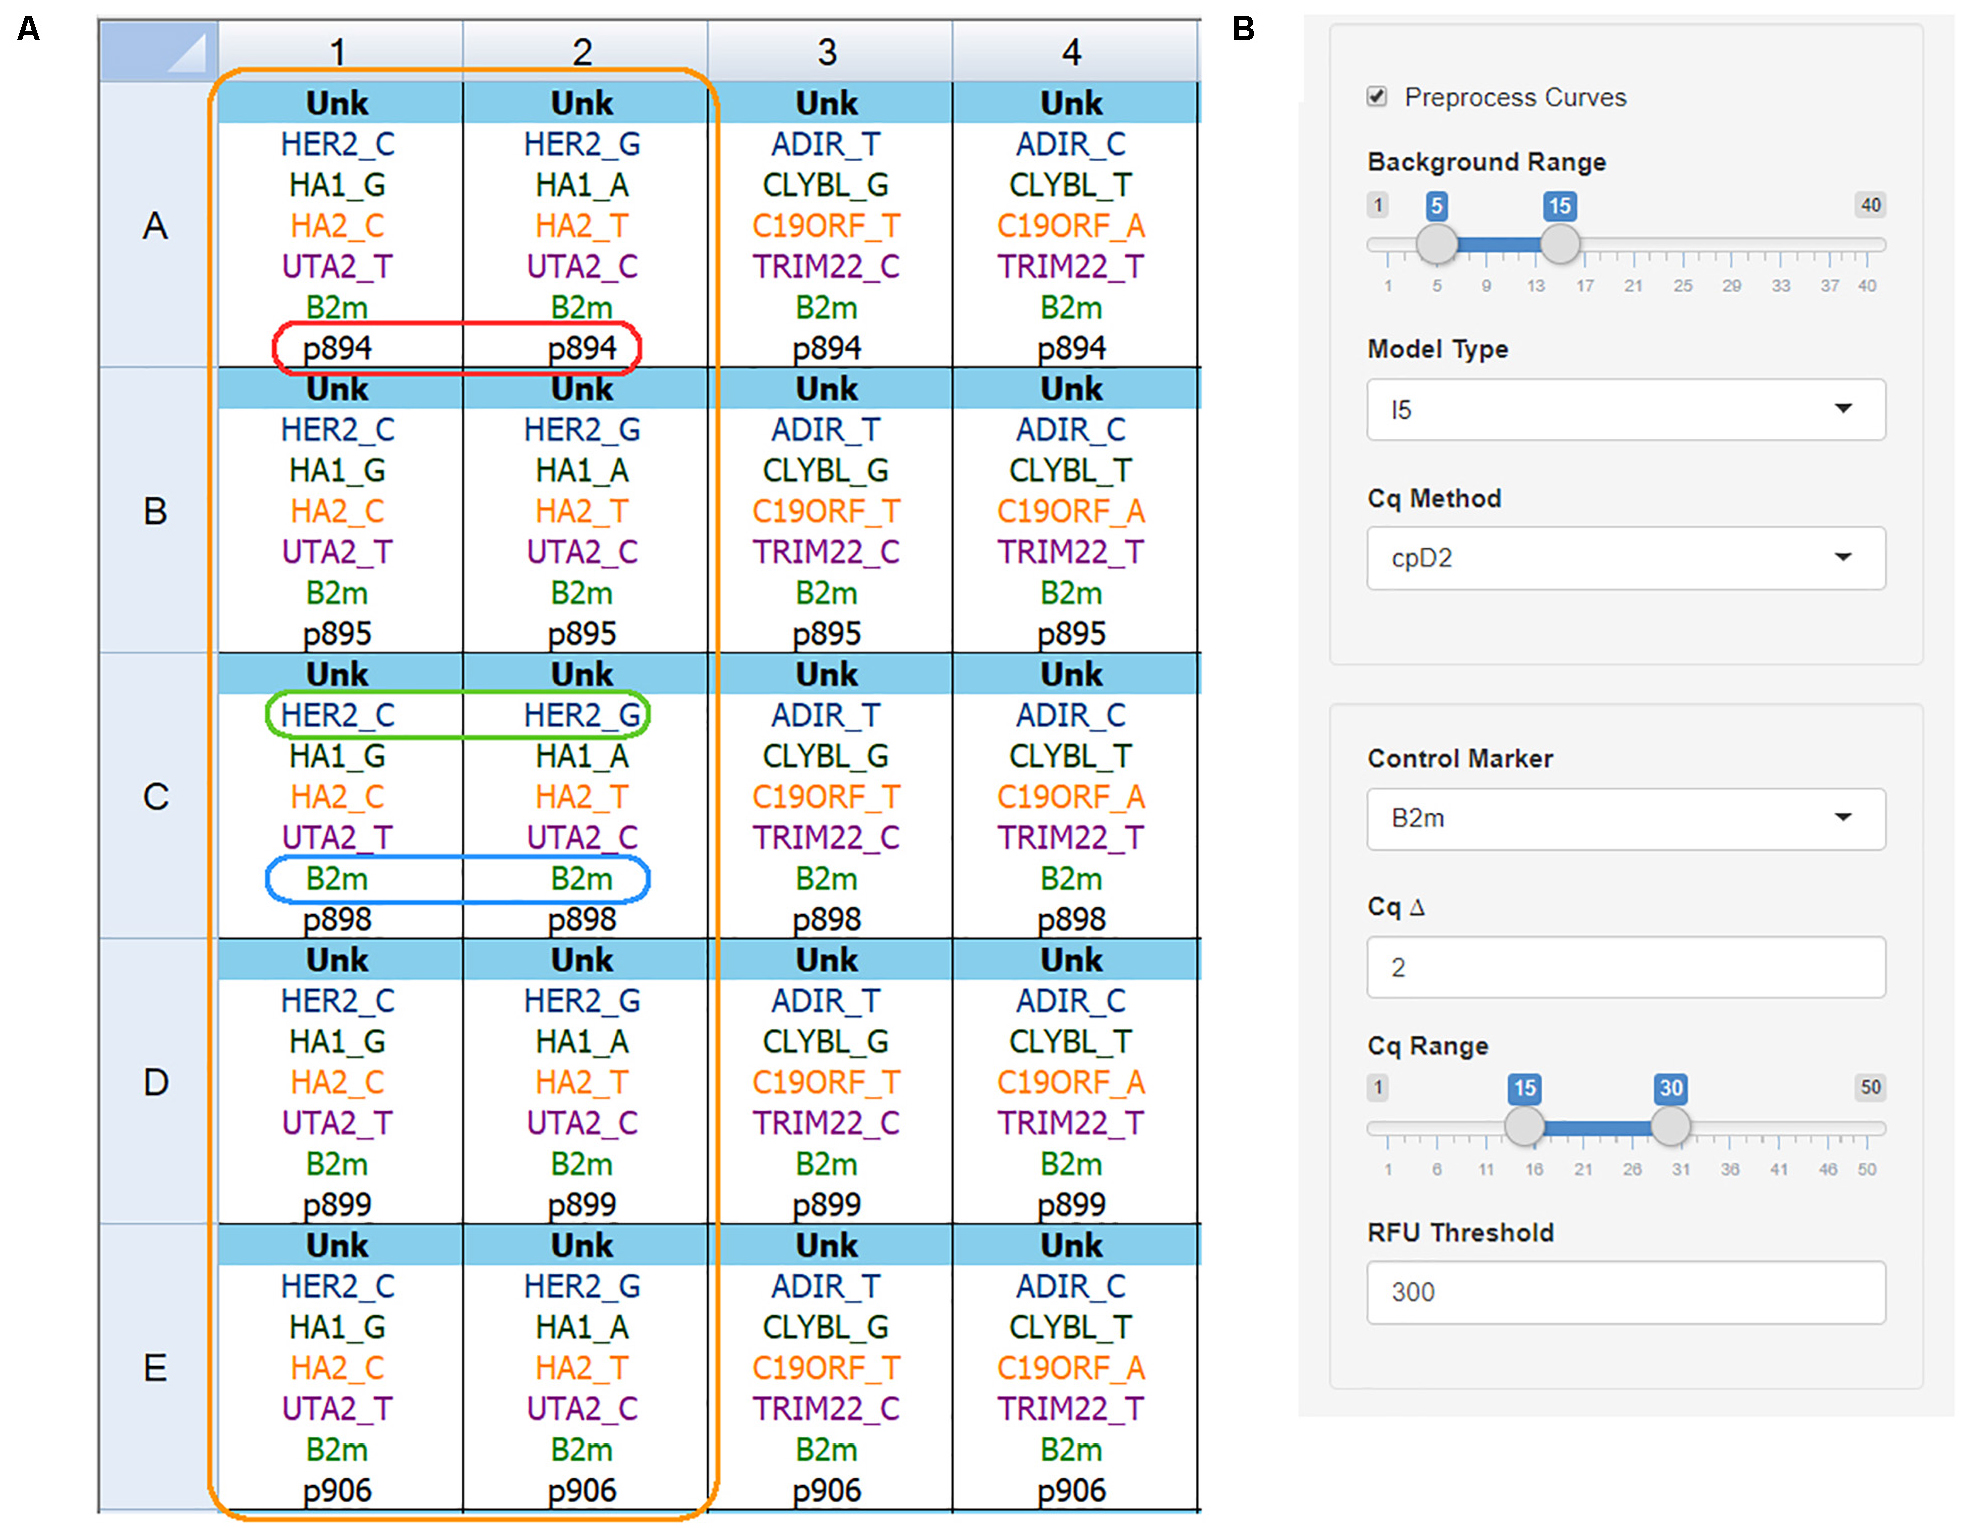Click the RFU Threshold input field
Viewport: 1970px width, 1534px height.
coord(1626,1292)
